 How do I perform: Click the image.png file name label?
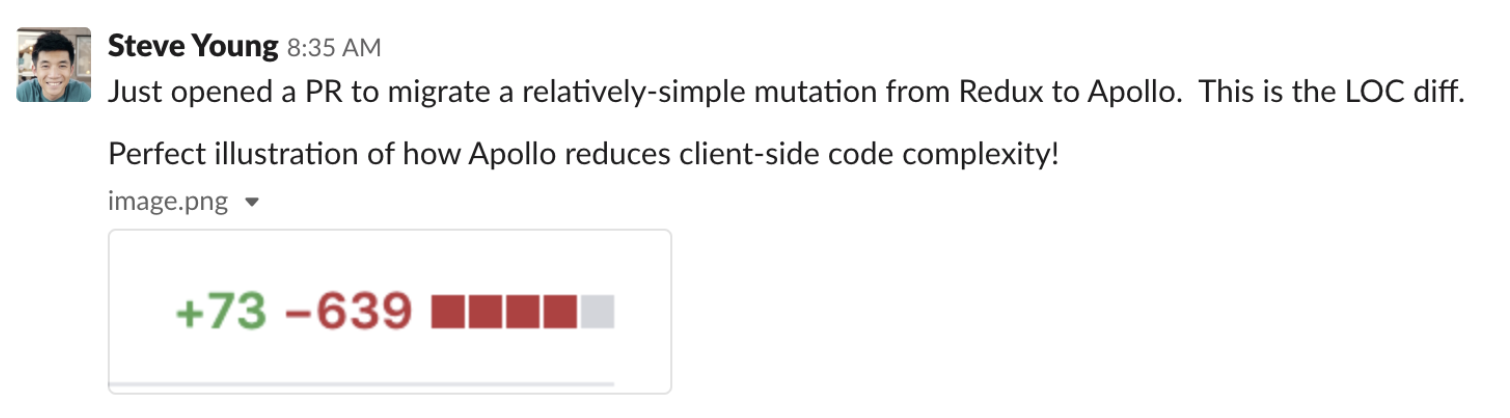tap(168, 202)
